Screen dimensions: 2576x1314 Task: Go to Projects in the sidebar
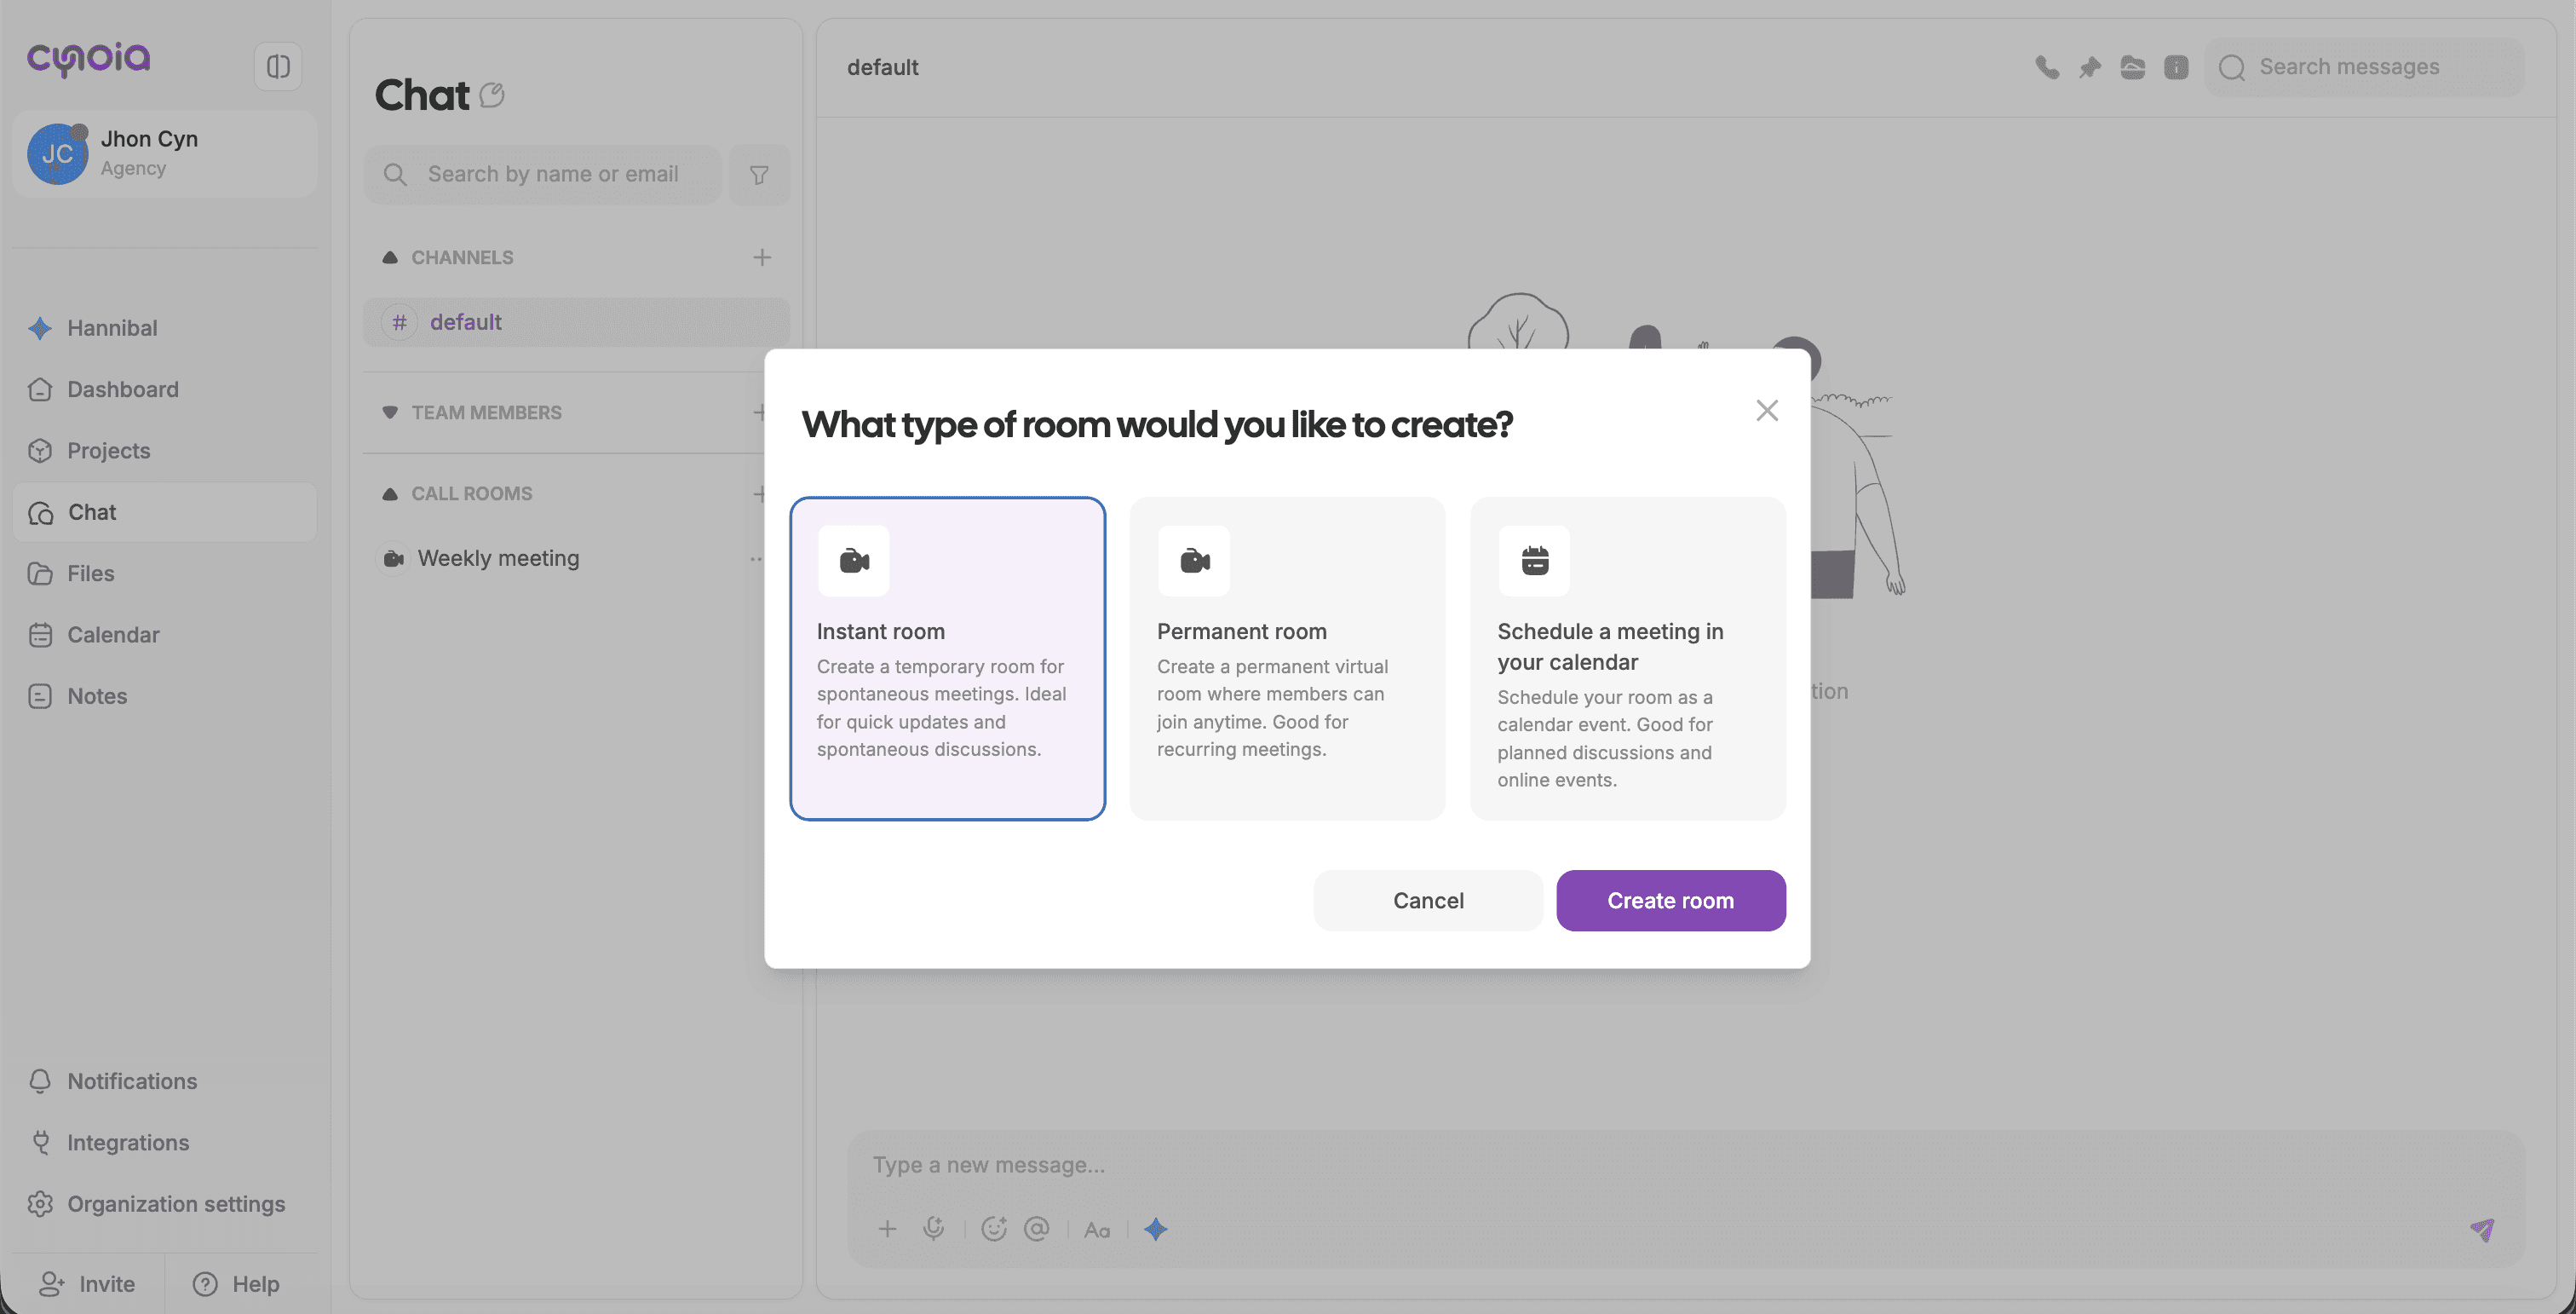click(108, 451)
